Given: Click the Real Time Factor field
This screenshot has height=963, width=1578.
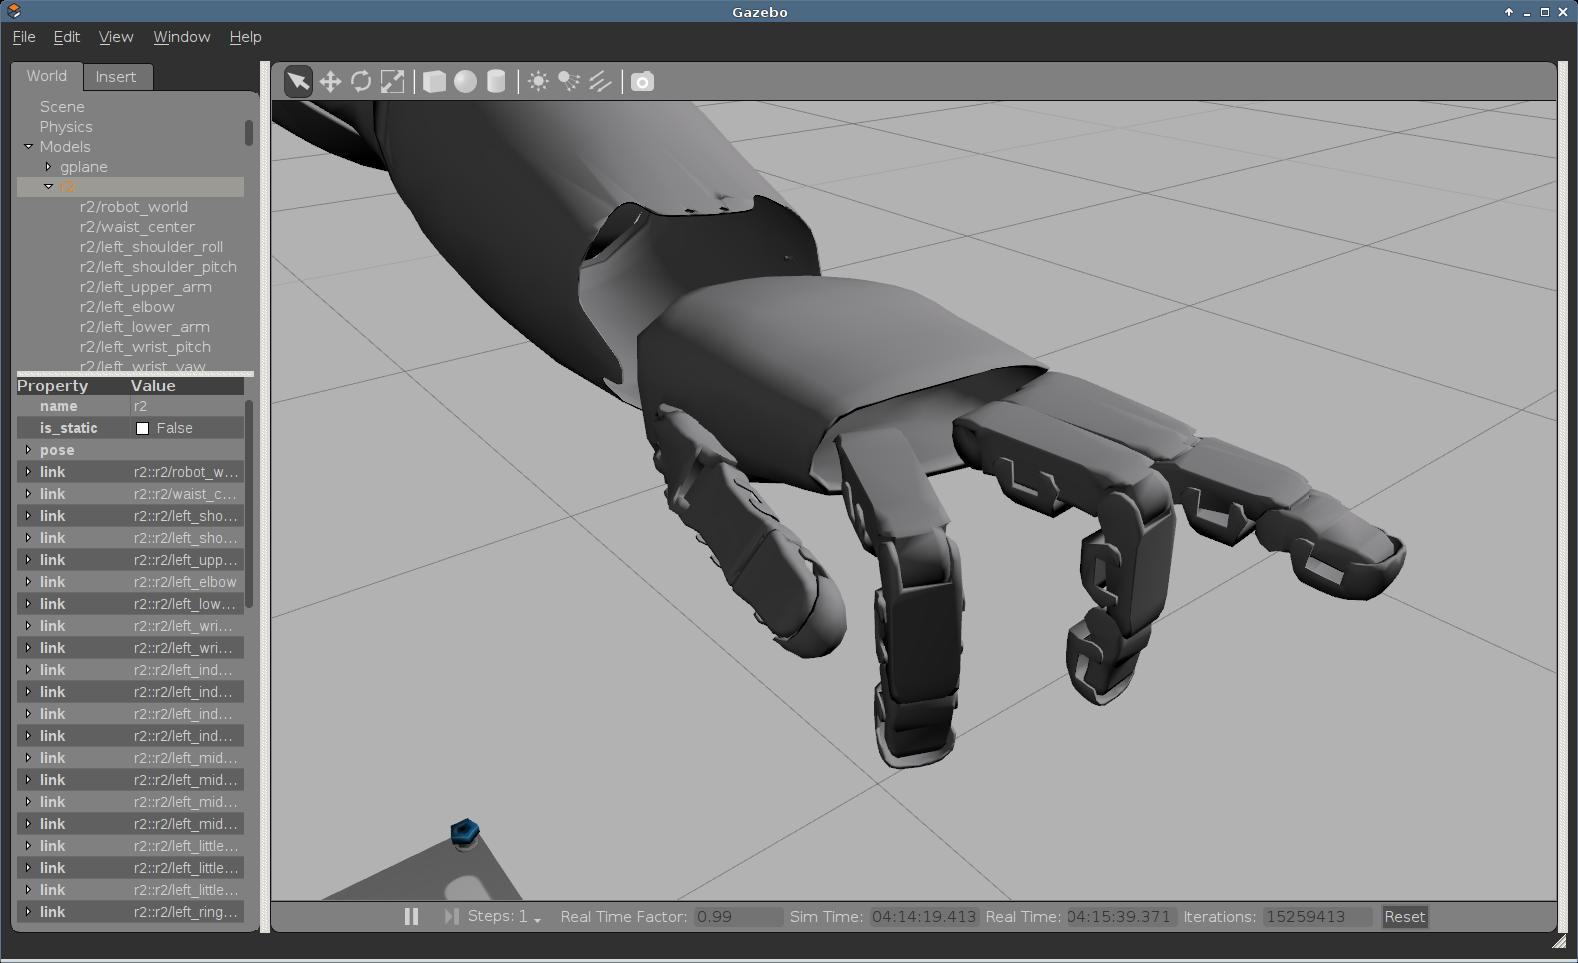Looking at the screenshot, I should click(738, 917).
